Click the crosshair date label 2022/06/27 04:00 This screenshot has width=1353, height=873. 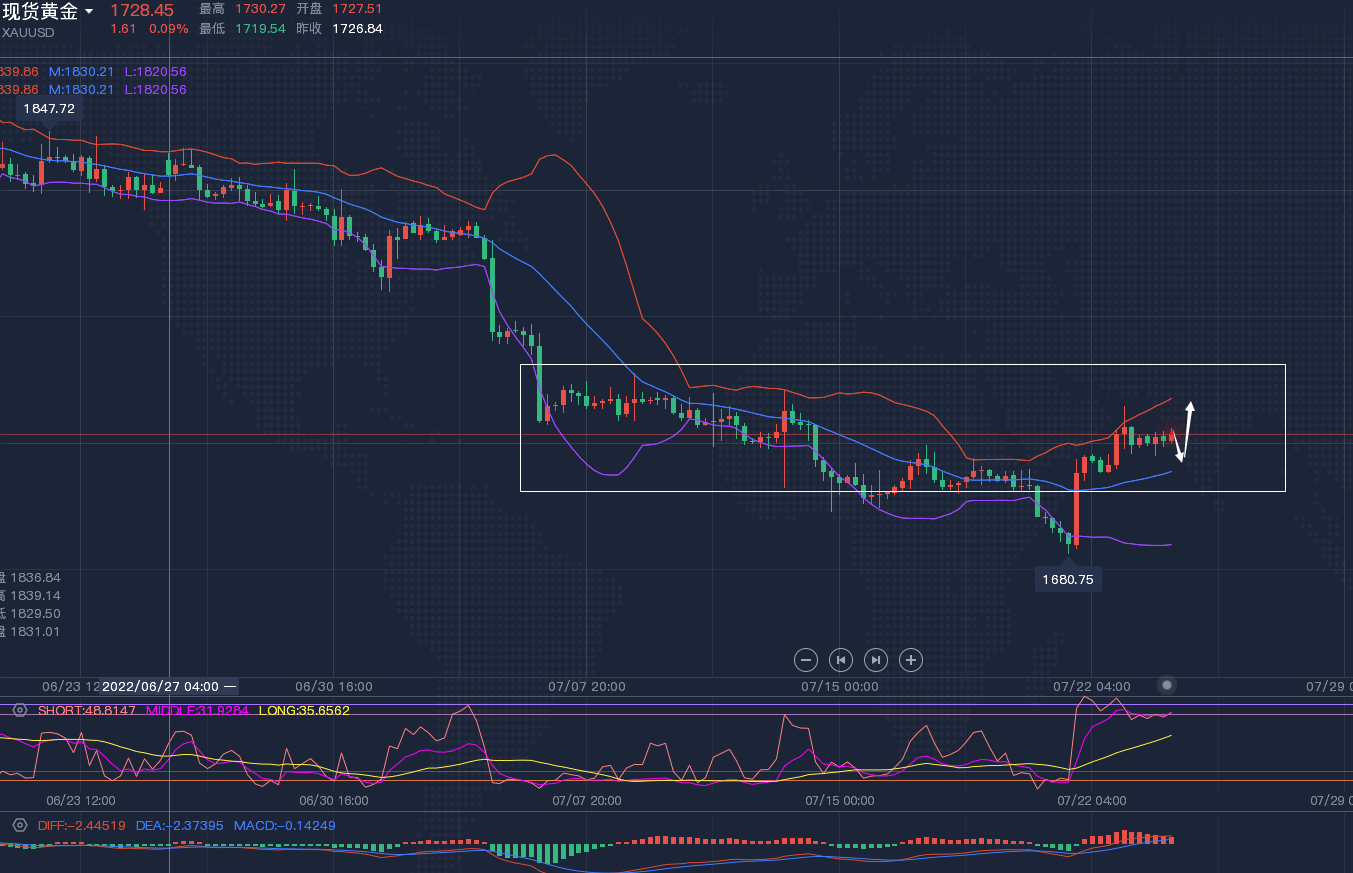[x=161, y=686]
